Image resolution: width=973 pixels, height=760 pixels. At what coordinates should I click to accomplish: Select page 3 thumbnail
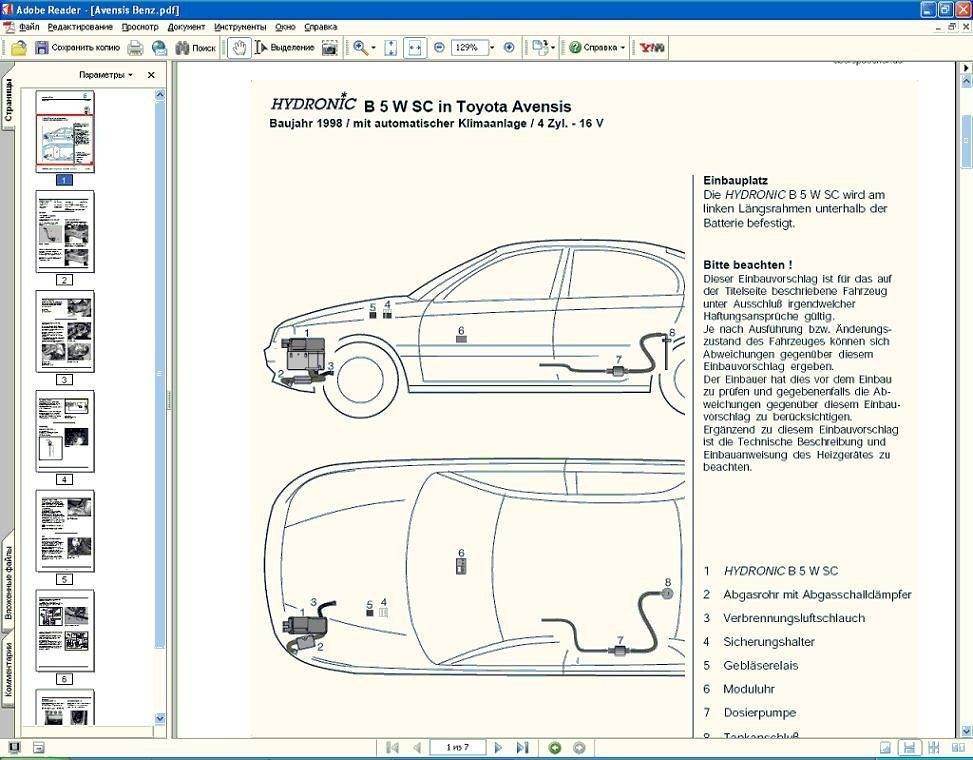pyautogui.click(x=65, y=331)
